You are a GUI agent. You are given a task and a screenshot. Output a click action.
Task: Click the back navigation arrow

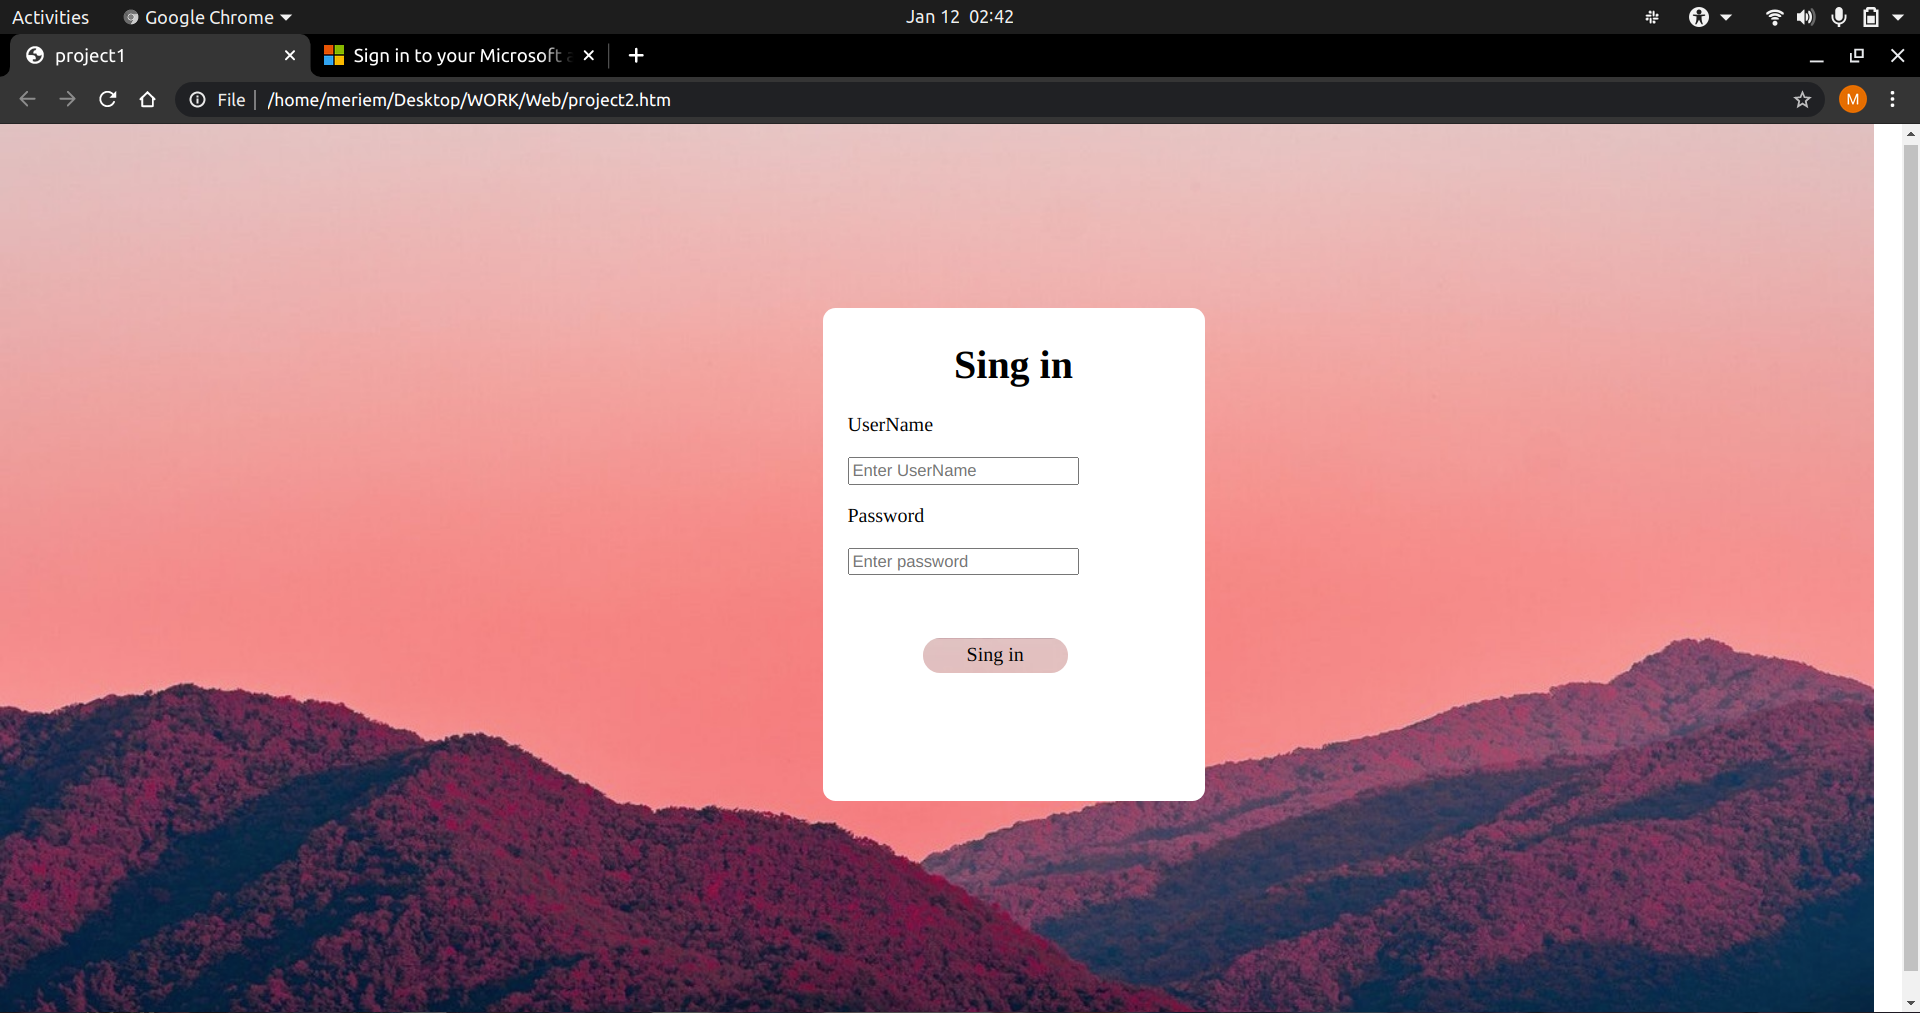[27, 99]
